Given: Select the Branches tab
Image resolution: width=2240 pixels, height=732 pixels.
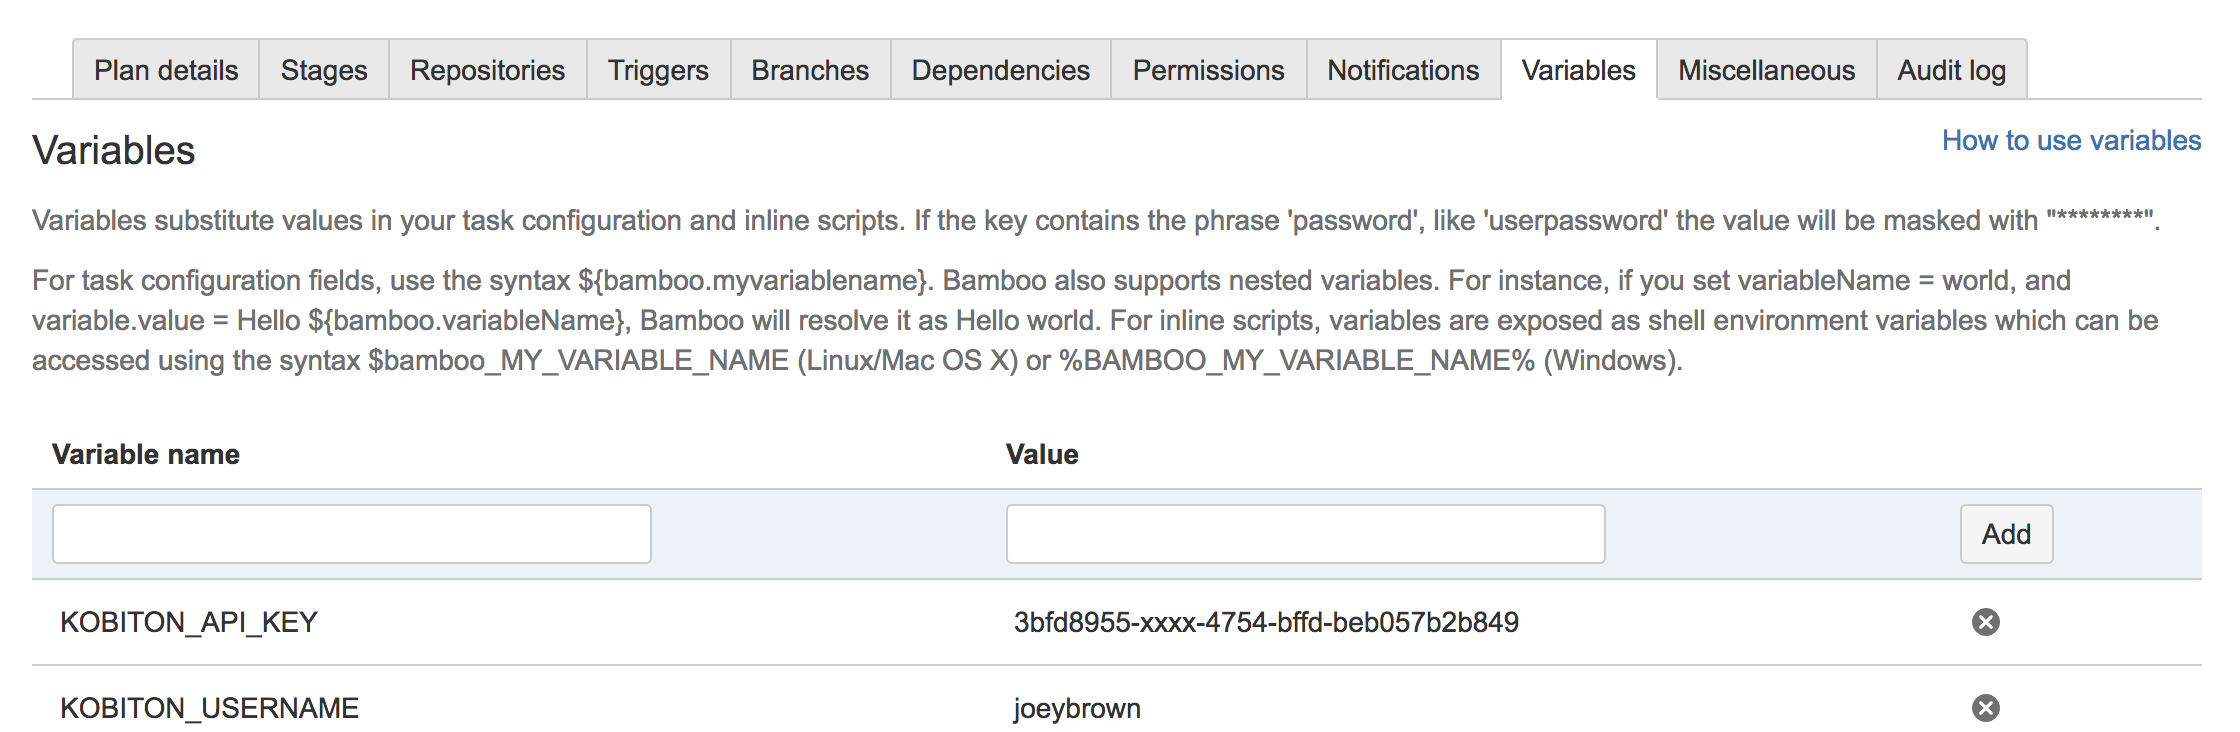Looking at the screenshot, I should [x=810, y=70].
